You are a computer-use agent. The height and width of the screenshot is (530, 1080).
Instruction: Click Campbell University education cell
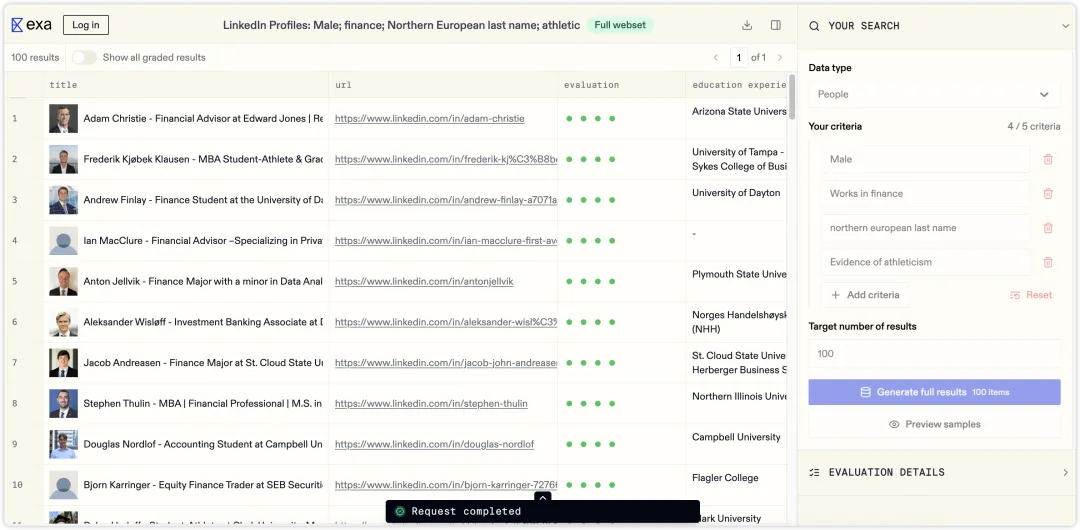pyautogui.click(x=736, y=437)
